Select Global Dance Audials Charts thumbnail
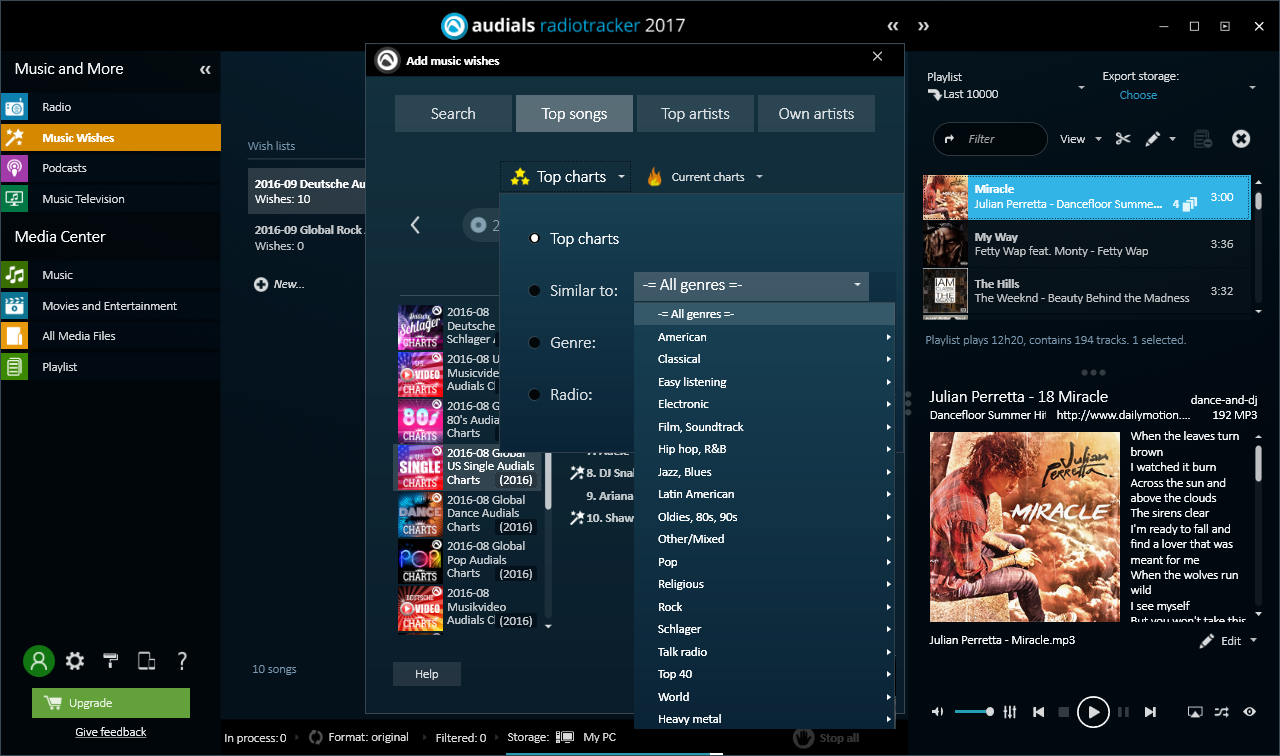The image size is (1280, 756). click(x=420, y=514)
